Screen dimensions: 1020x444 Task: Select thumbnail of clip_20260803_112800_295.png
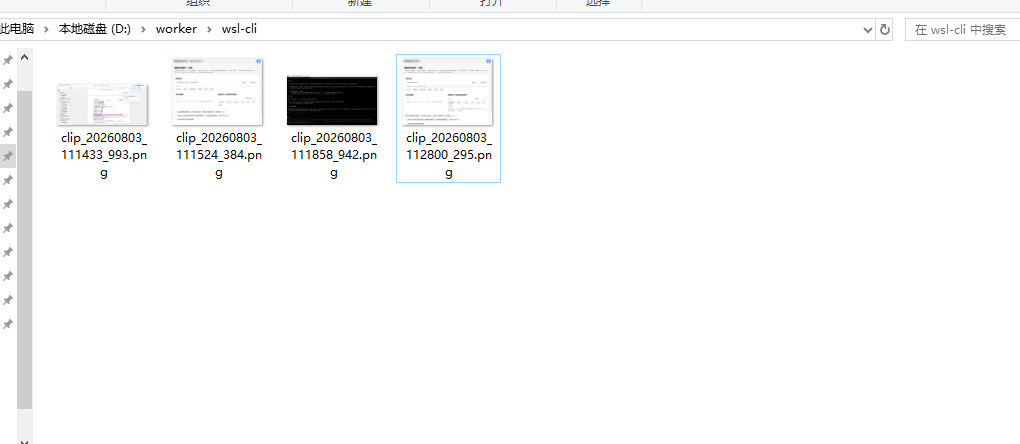click(x=448, y=92)
